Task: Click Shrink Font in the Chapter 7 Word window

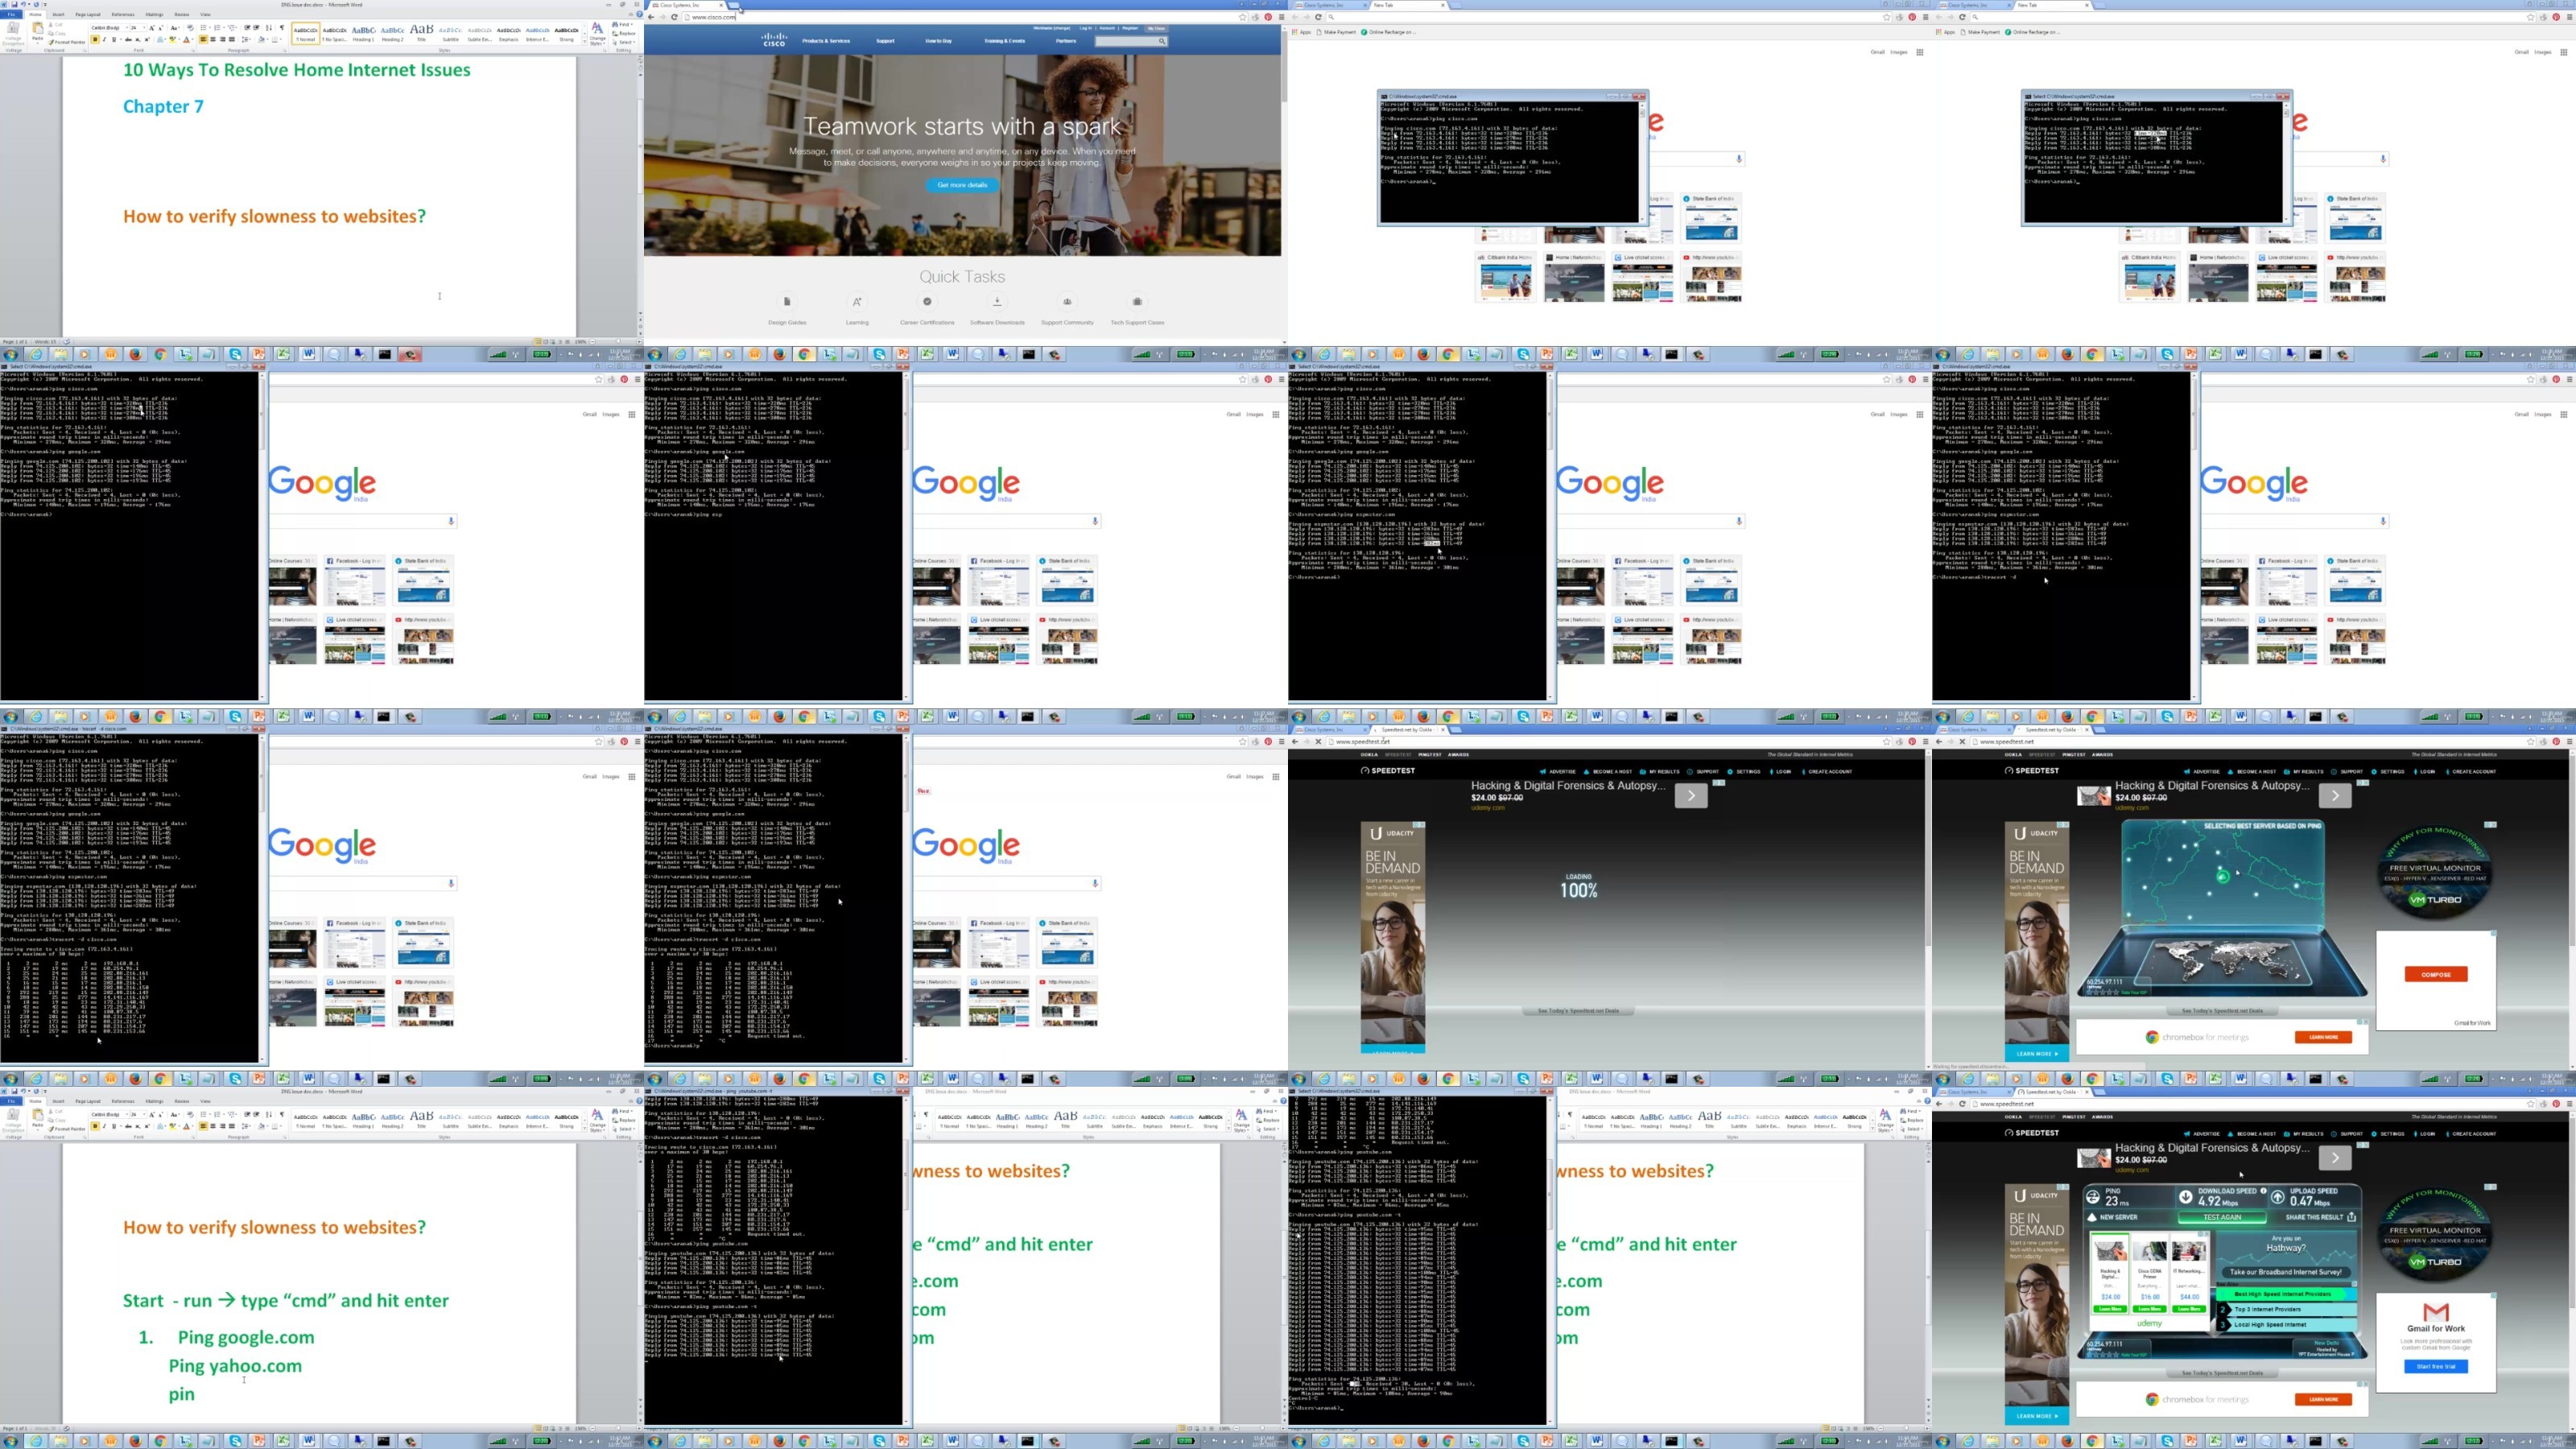Action: [x=161, y=28]
